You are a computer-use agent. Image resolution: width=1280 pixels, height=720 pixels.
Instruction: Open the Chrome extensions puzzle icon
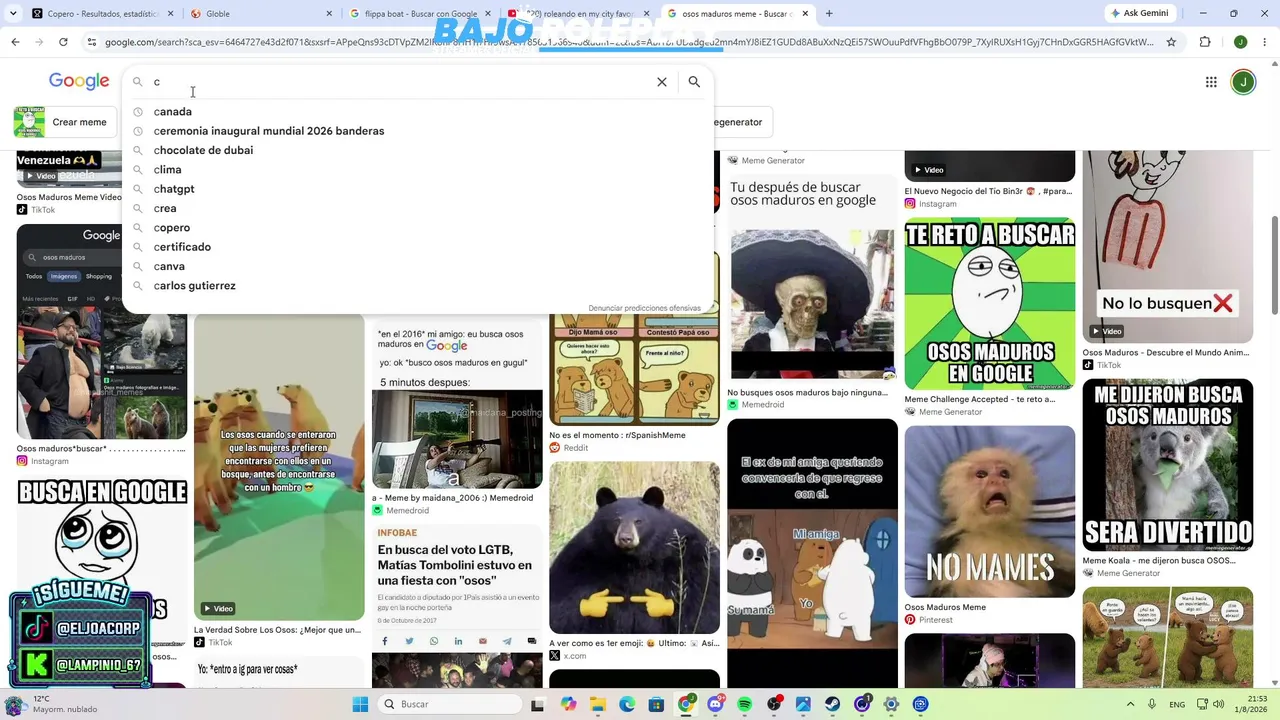[x=1205, y=42]
